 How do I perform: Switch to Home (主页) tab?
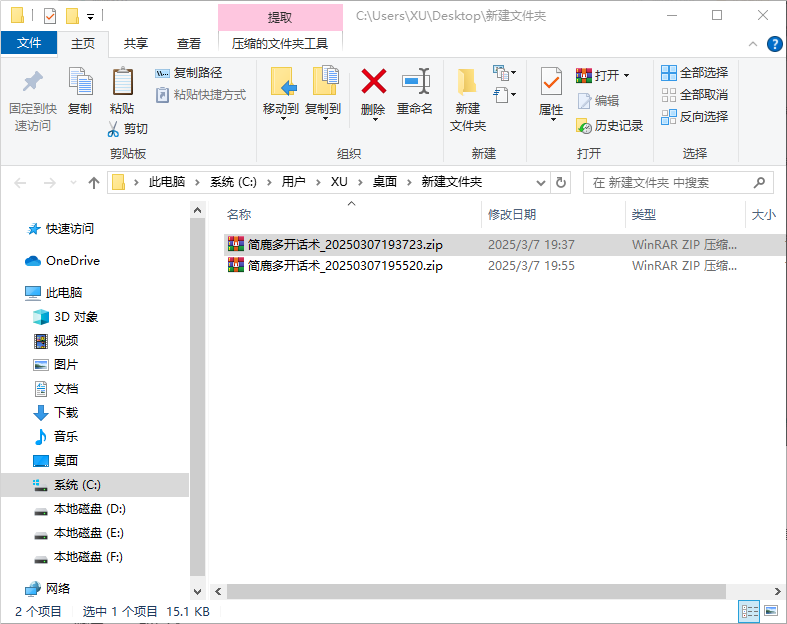83,44
